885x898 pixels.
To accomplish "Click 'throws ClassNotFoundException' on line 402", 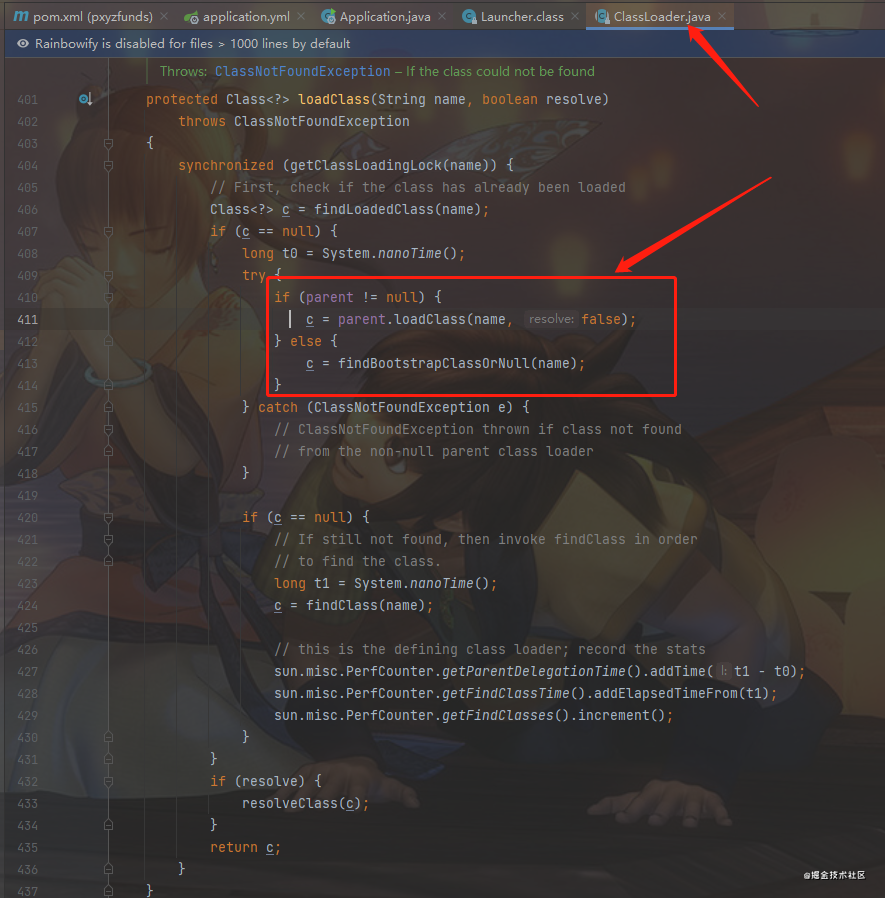I will point(294,121).
